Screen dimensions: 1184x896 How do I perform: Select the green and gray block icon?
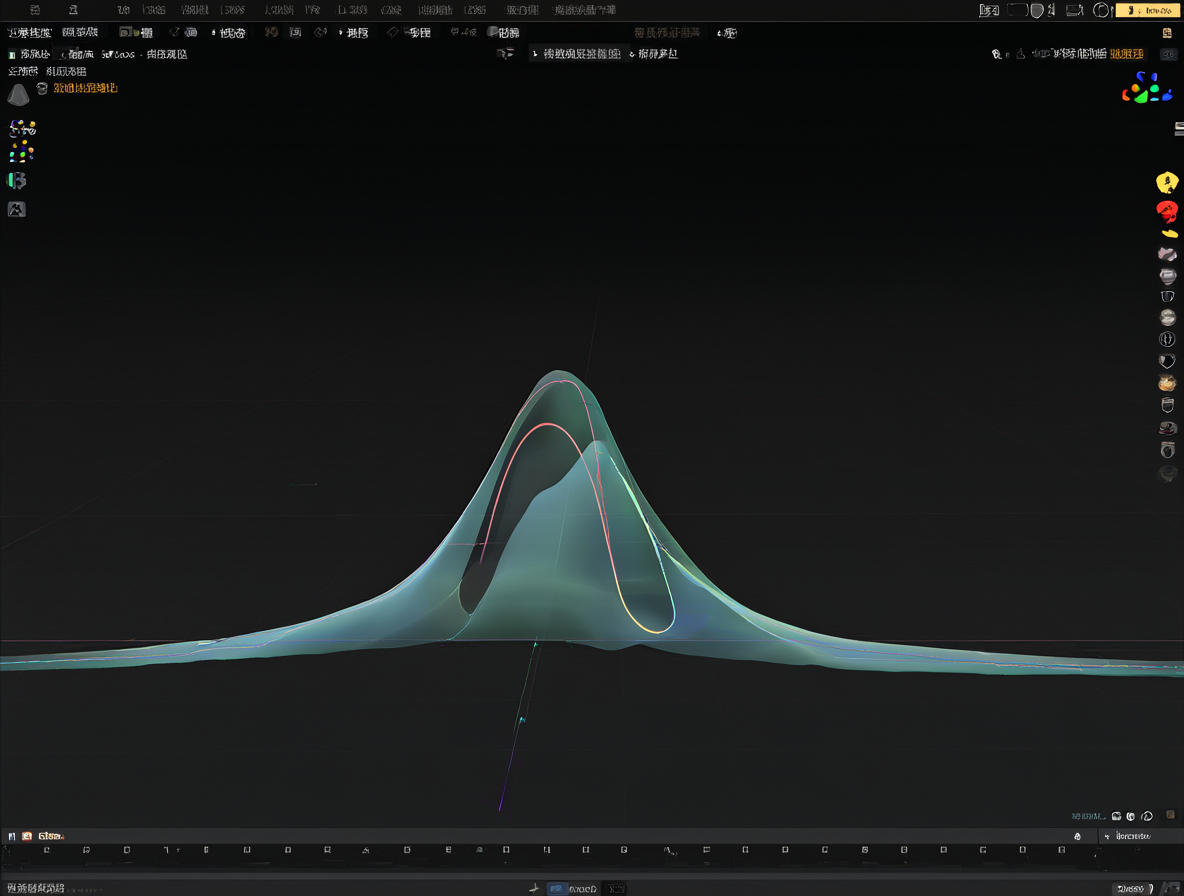[17, 180]
